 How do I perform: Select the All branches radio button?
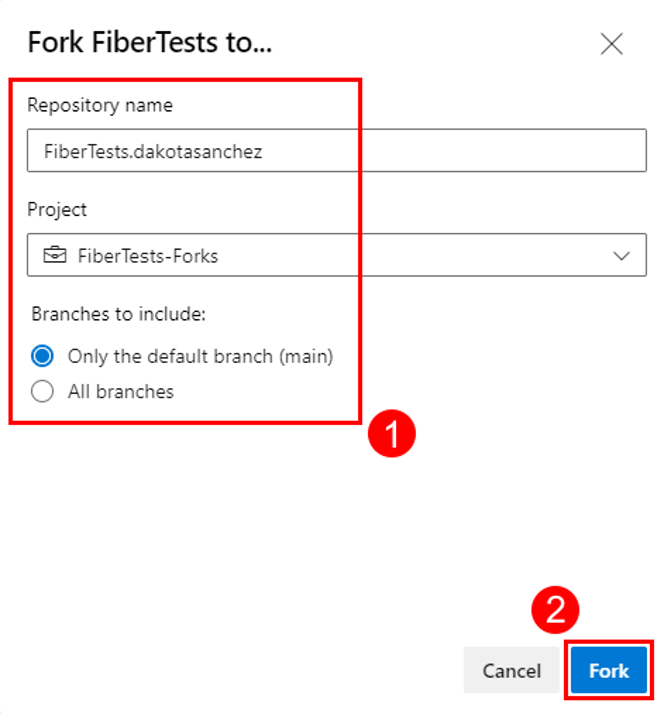point(42,391)
